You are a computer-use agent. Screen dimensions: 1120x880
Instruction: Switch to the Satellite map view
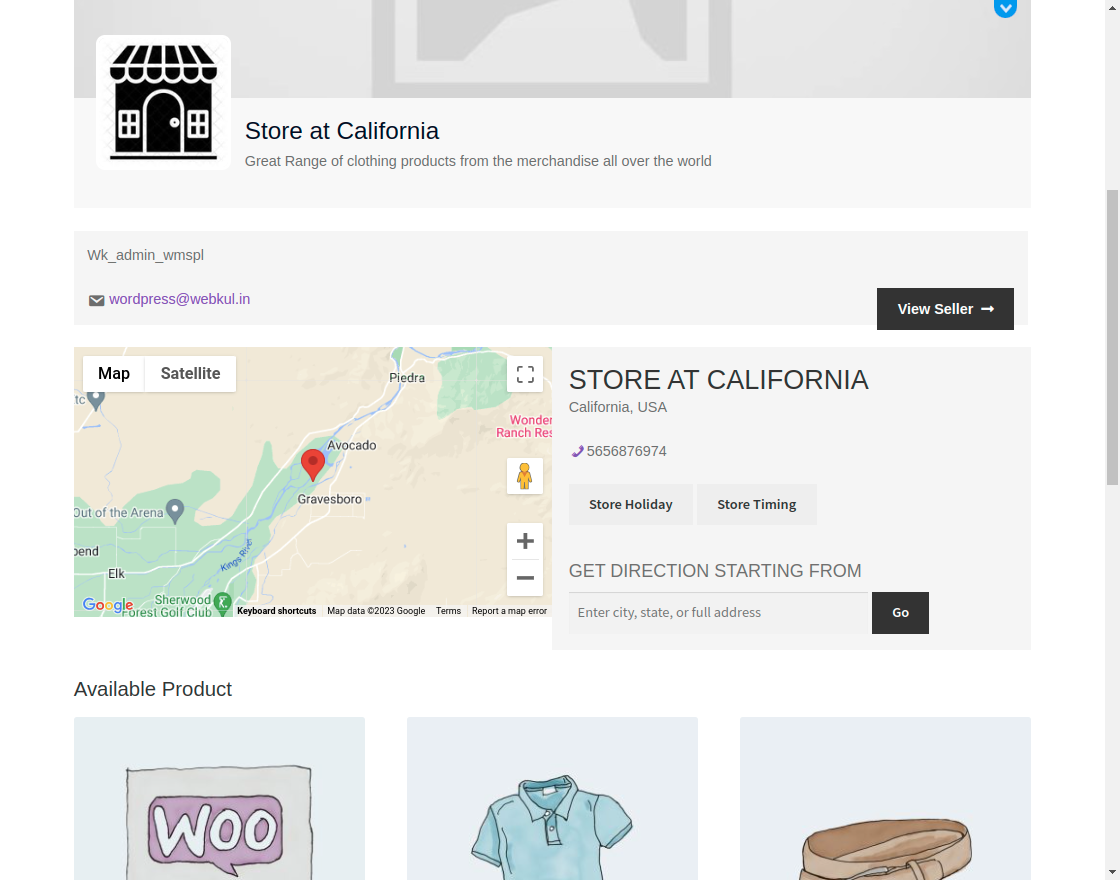pos(190,373)
